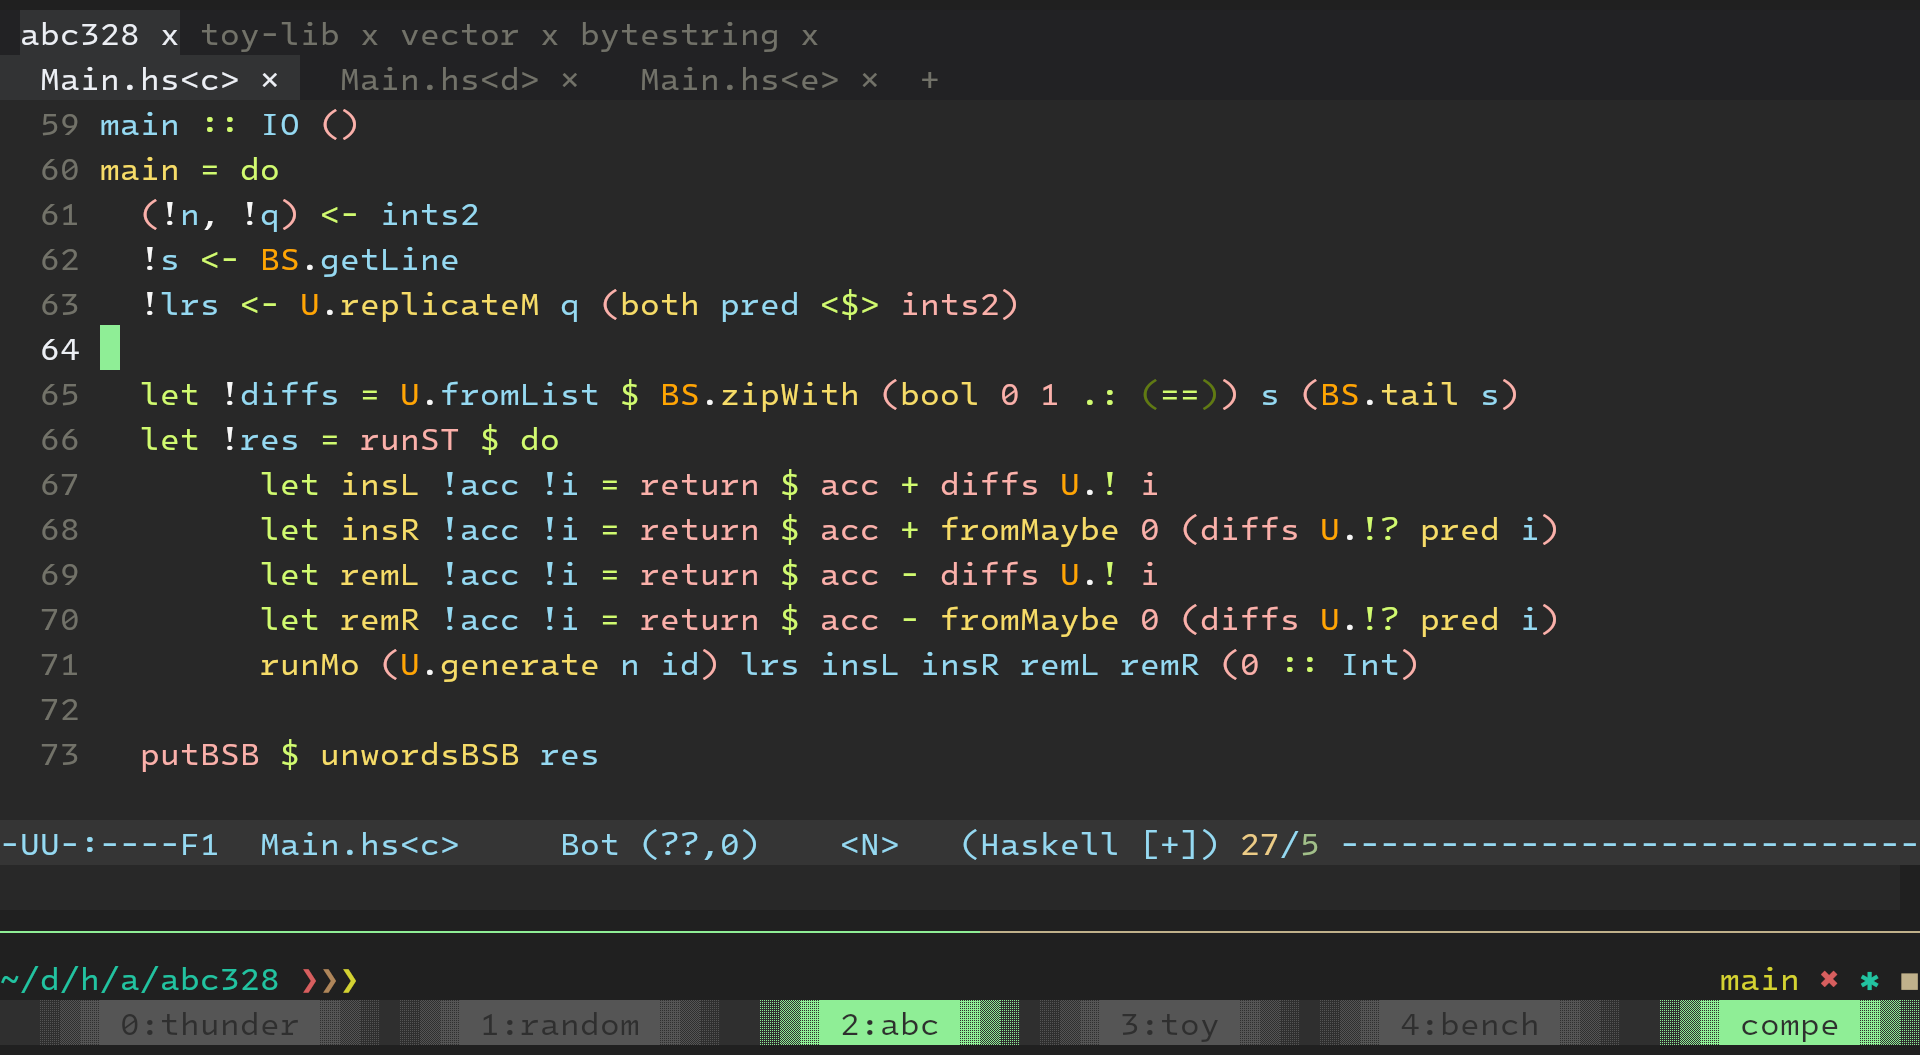Click the compe session label
The image size is (1920, 1055).
pyautogui.click(x=1790, y=1025)
